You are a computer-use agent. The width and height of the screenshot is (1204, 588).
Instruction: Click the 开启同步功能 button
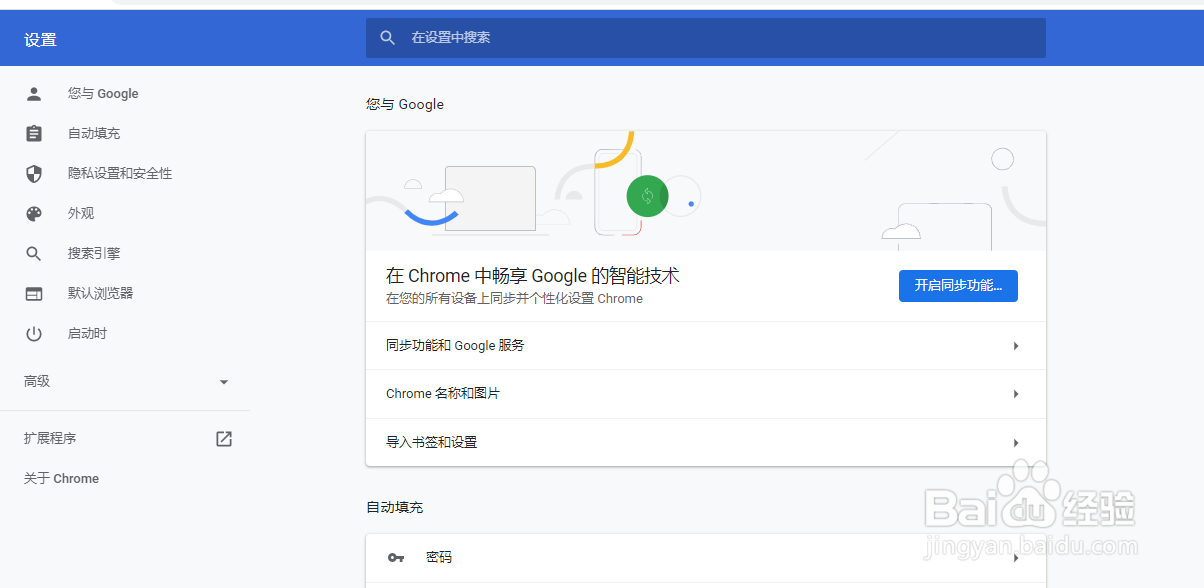(x=958, y=286)
